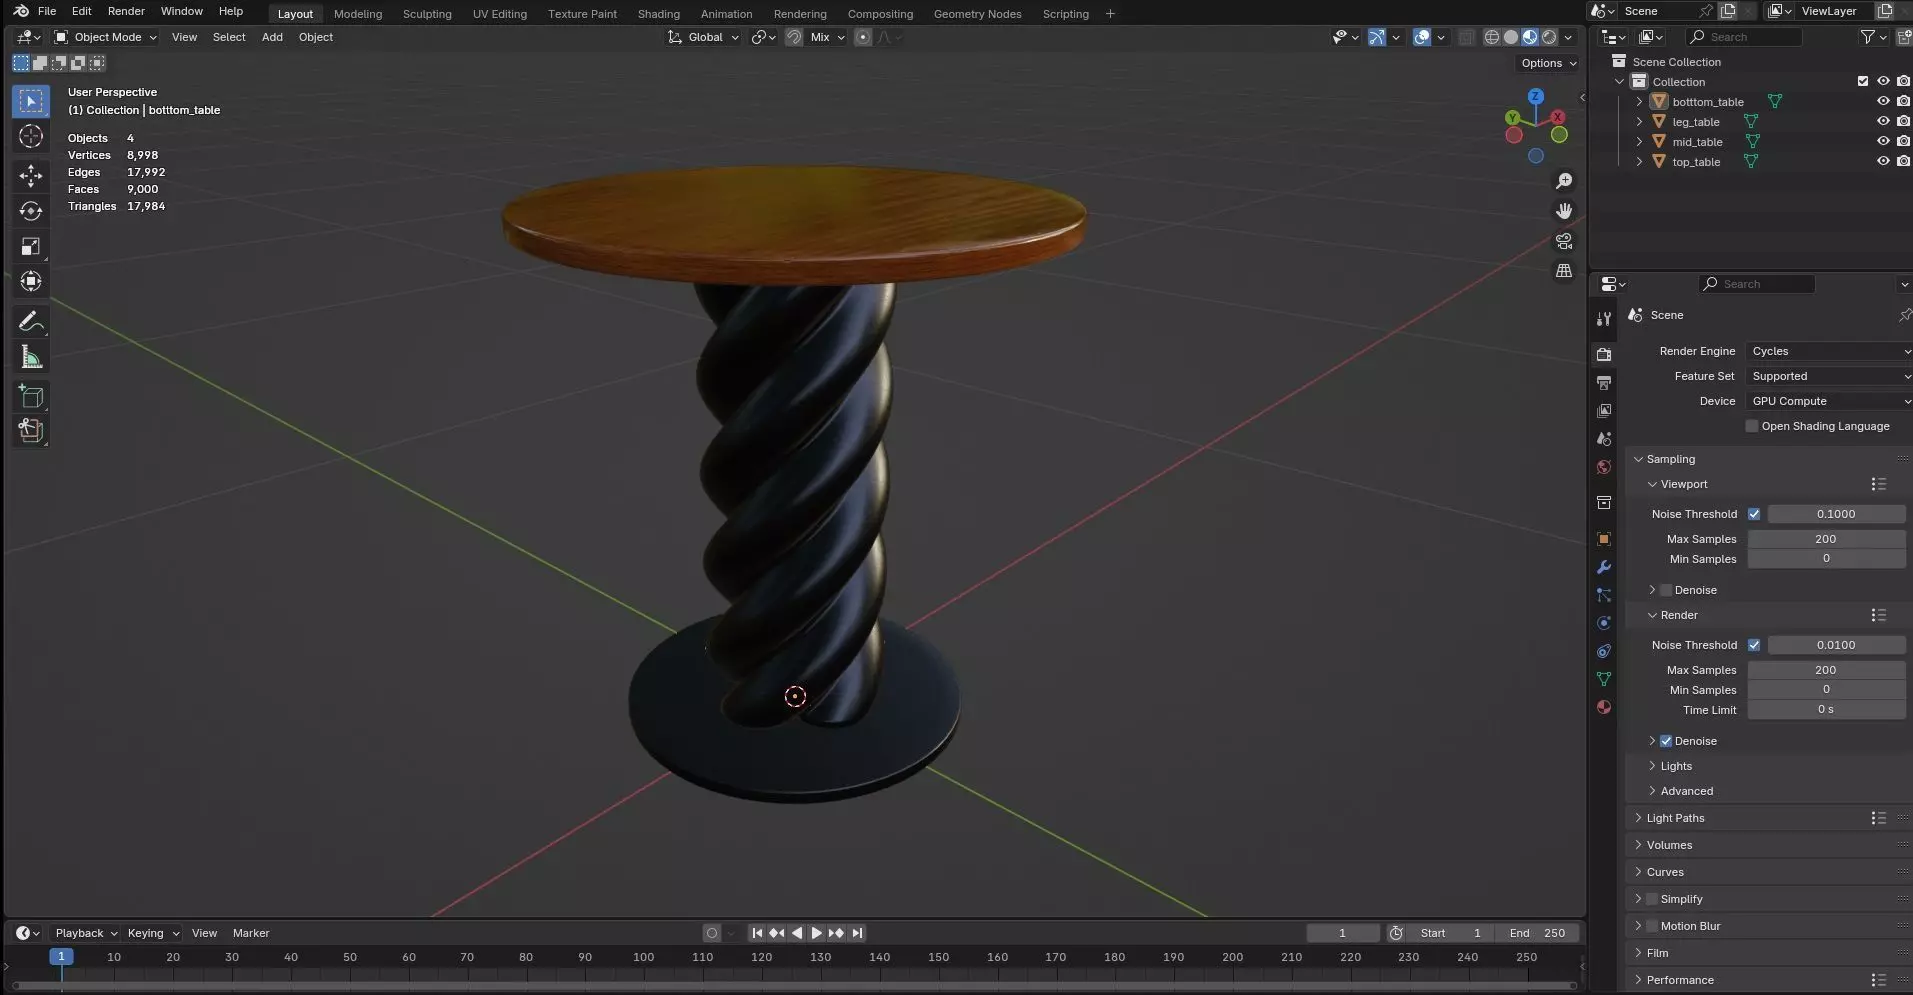Open the Material properties tab
The width and height of the screenshot is (1913, 995).
click(x=1604, y=707)
